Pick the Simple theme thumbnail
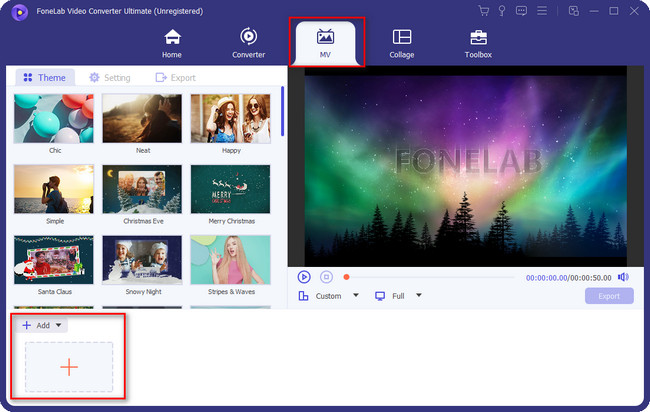 coord(54,189)
